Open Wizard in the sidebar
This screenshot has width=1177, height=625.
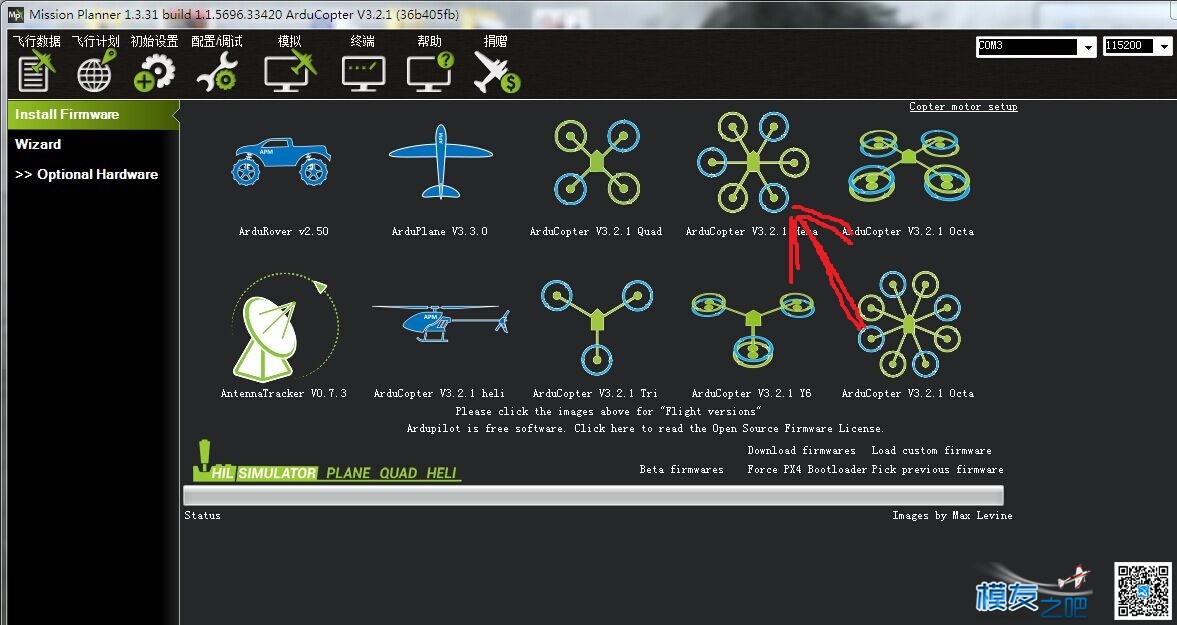coord(38,145)
